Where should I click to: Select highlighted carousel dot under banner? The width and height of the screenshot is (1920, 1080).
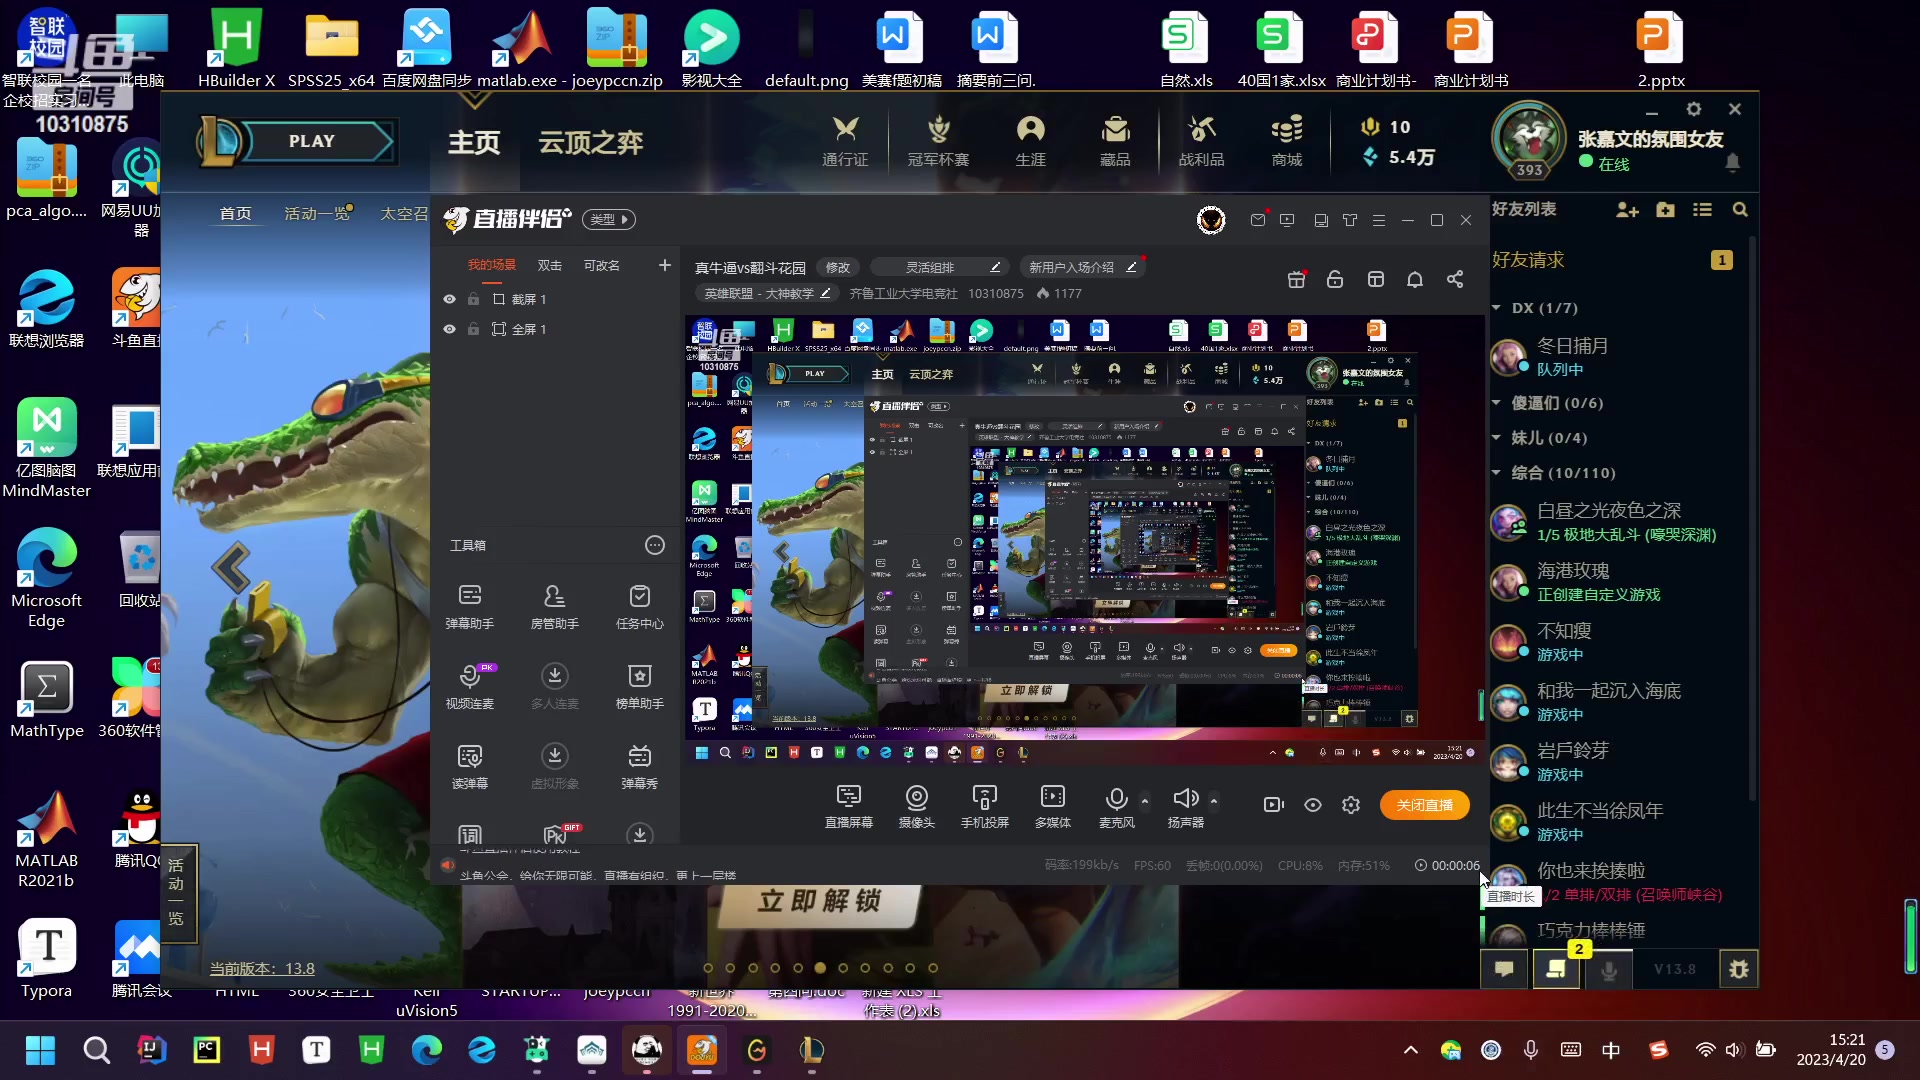tap(820, 968)
